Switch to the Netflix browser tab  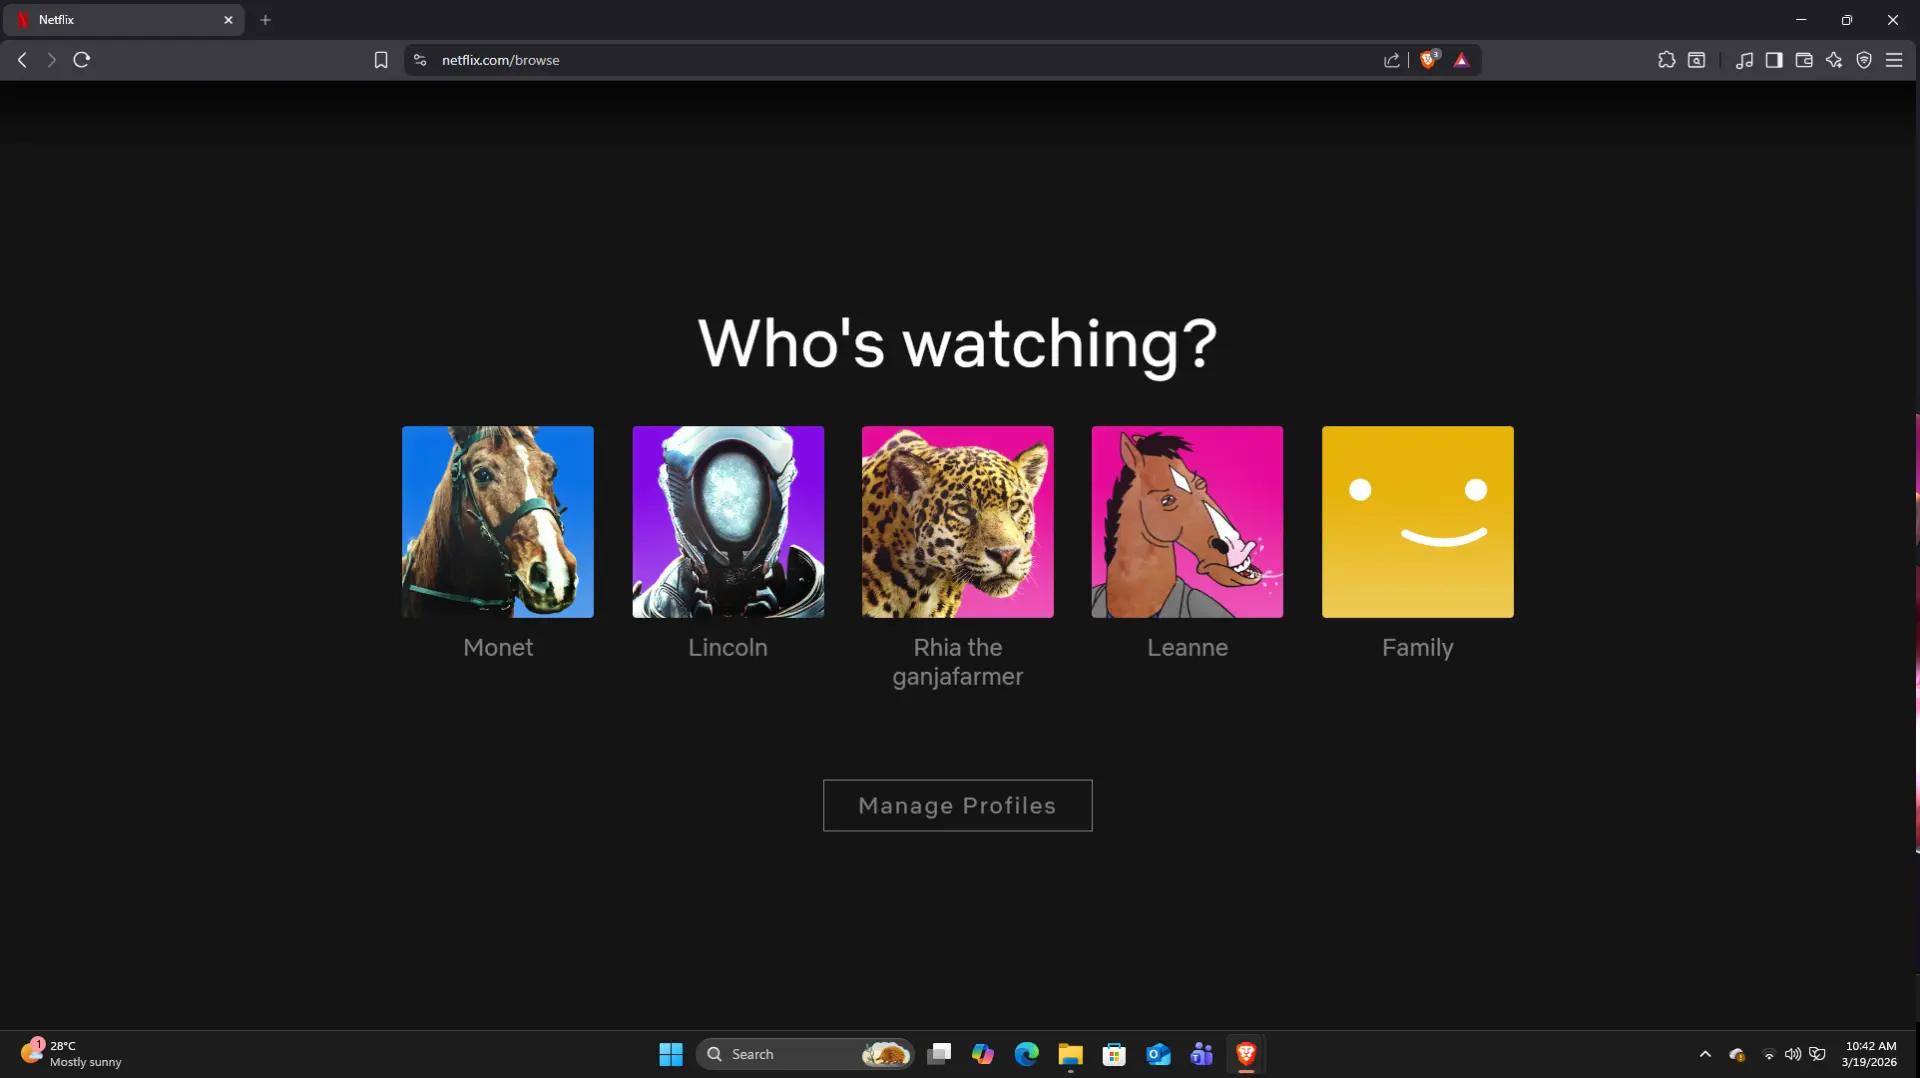coord(125,20)
